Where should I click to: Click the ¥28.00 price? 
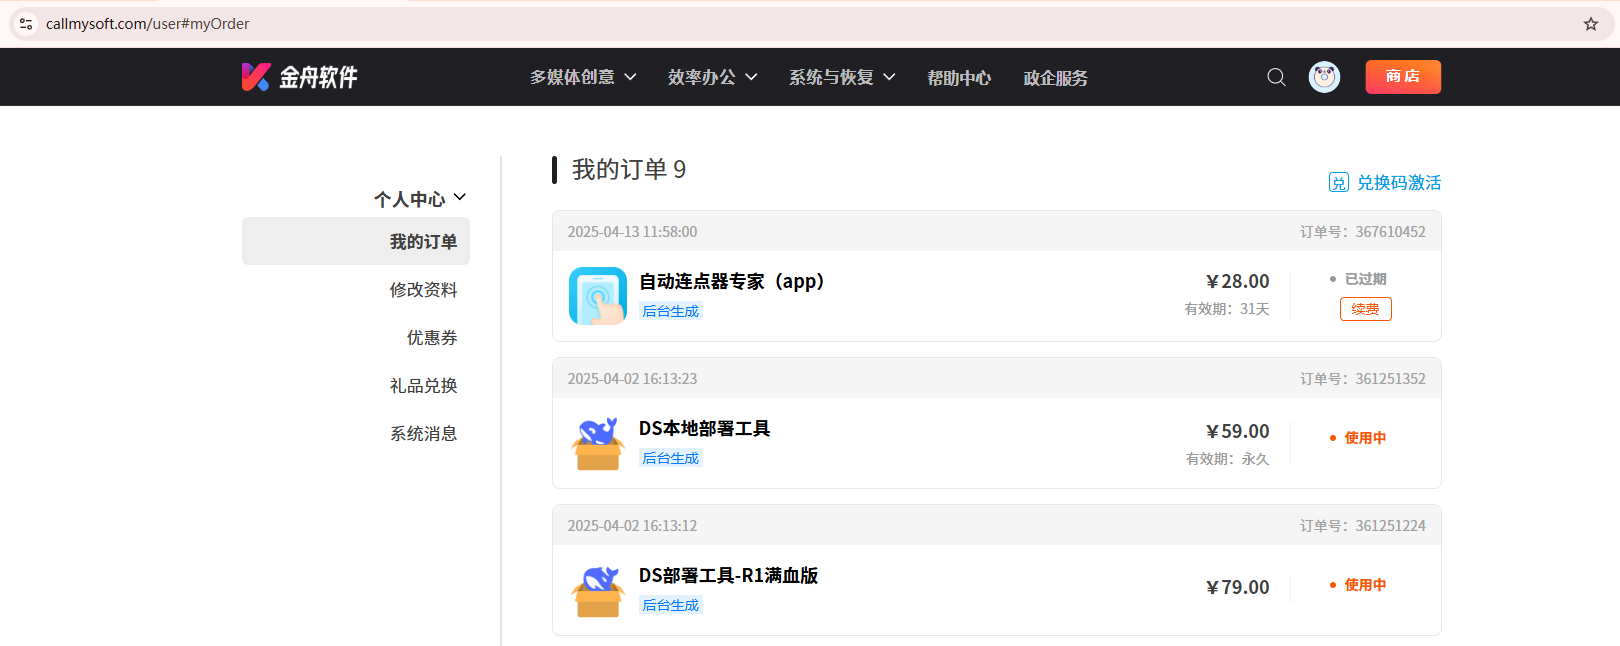point(1238,281)
